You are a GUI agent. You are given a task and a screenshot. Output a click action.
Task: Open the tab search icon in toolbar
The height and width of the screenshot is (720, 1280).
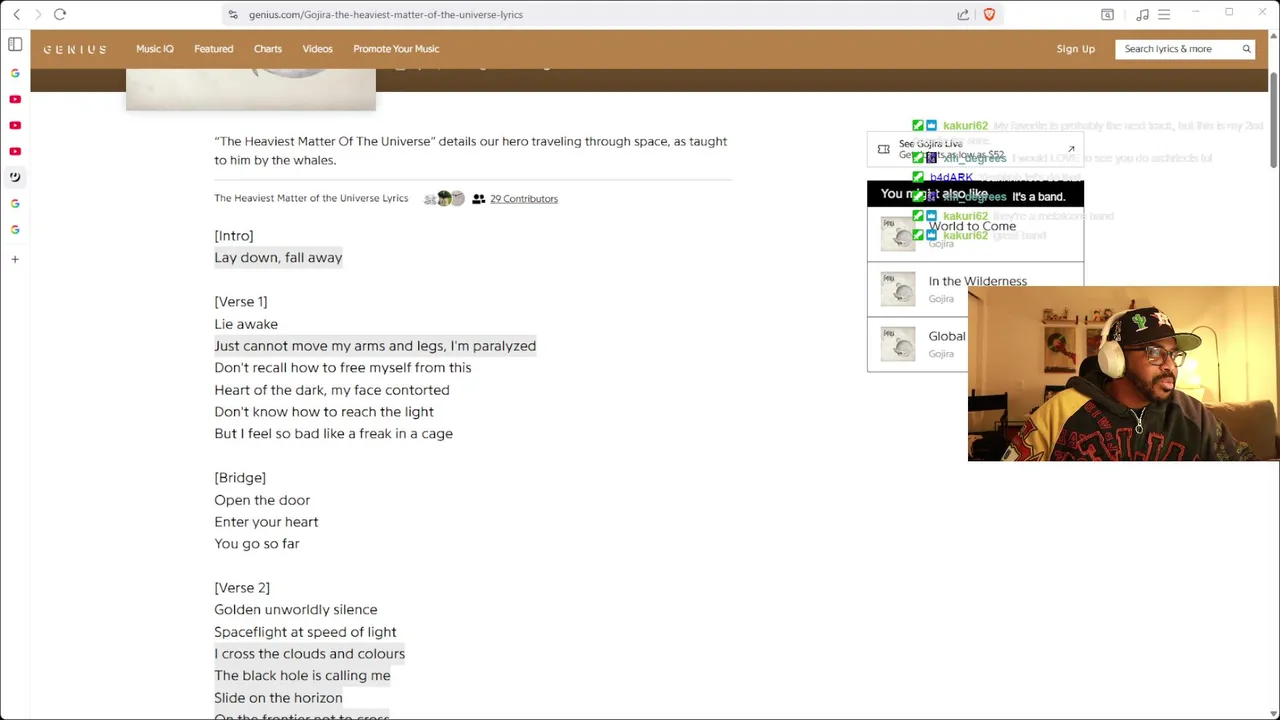[x=1107, y=14]
